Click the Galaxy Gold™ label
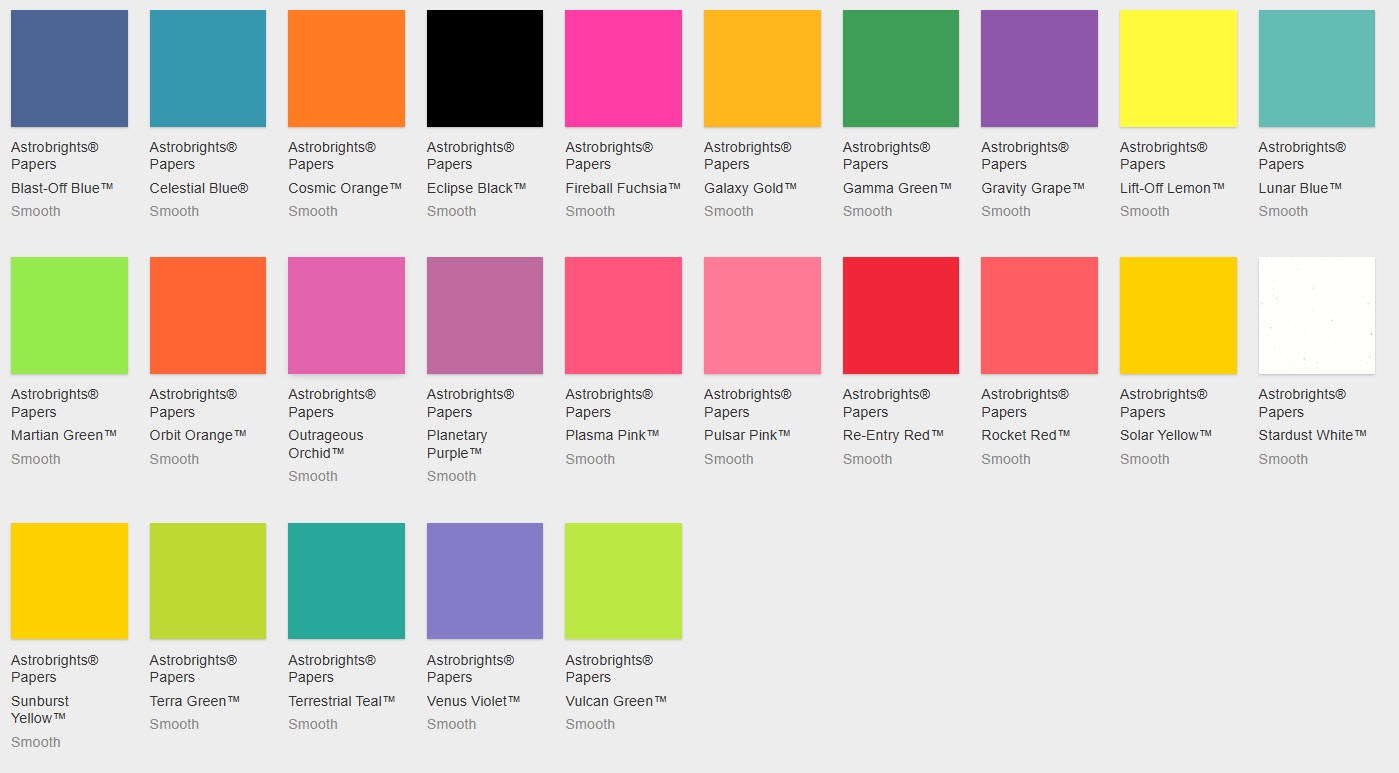 [751, 188]
